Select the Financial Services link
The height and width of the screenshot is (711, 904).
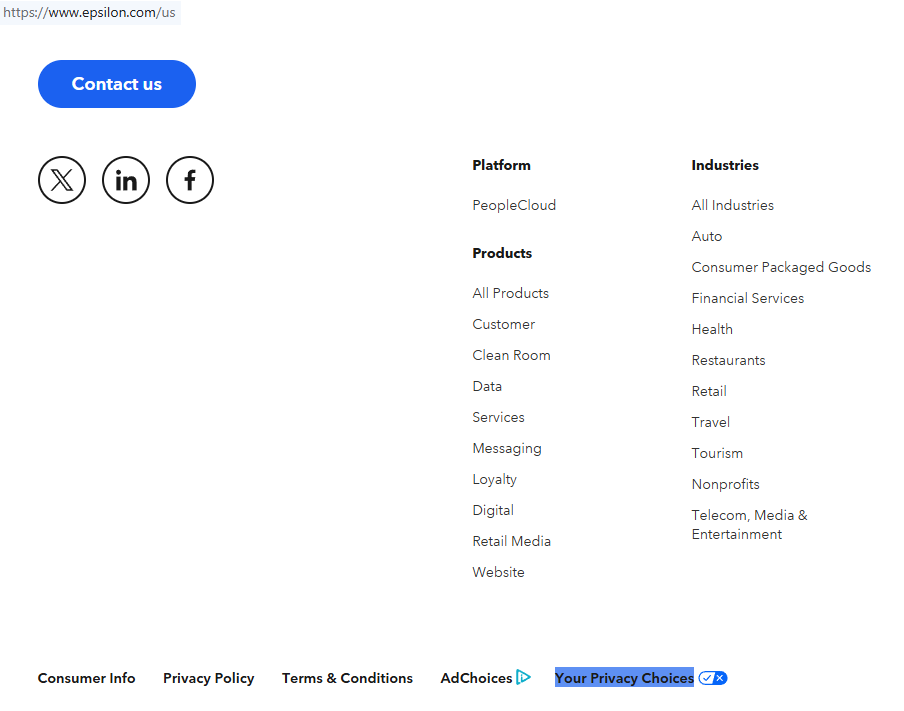tap(748, 298)
